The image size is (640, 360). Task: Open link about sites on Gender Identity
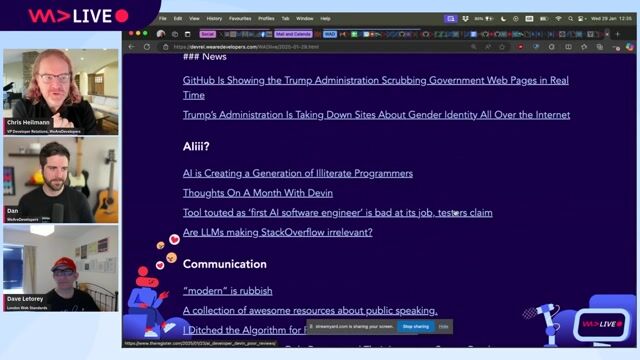pyautogui.click(x=376, y=115)
